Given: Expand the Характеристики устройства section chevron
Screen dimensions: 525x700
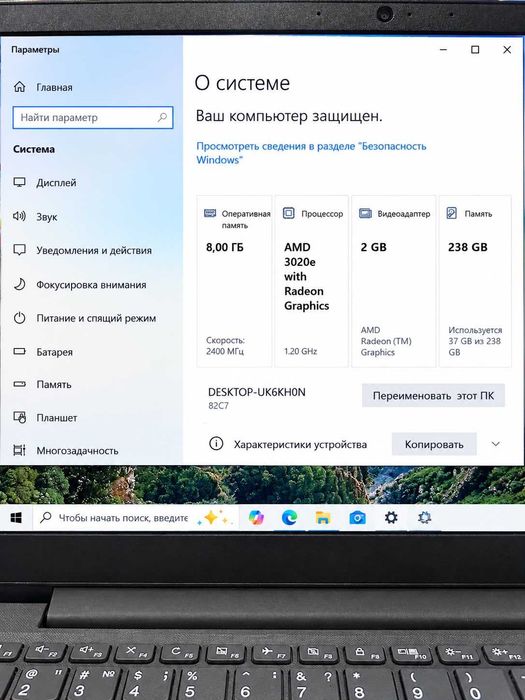Looking at the screenshot, I should (x=496, y=444).
